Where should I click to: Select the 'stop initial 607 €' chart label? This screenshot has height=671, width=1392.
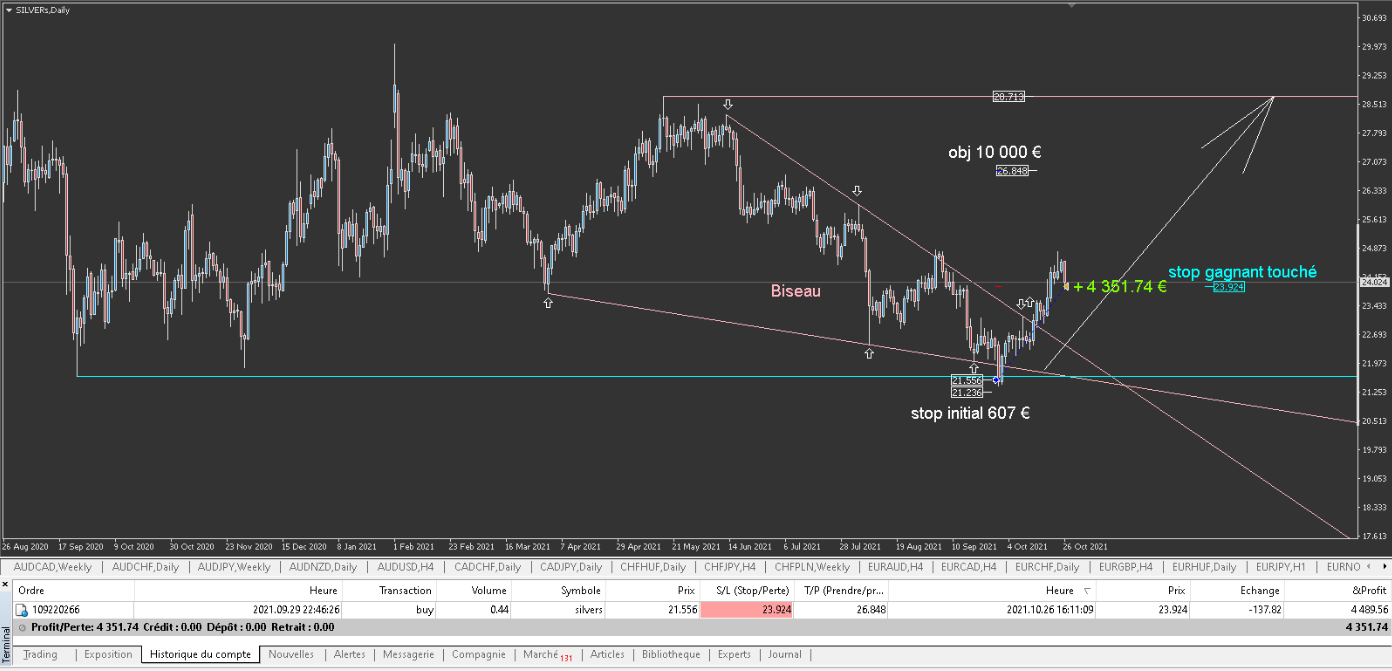coord(970,413)
